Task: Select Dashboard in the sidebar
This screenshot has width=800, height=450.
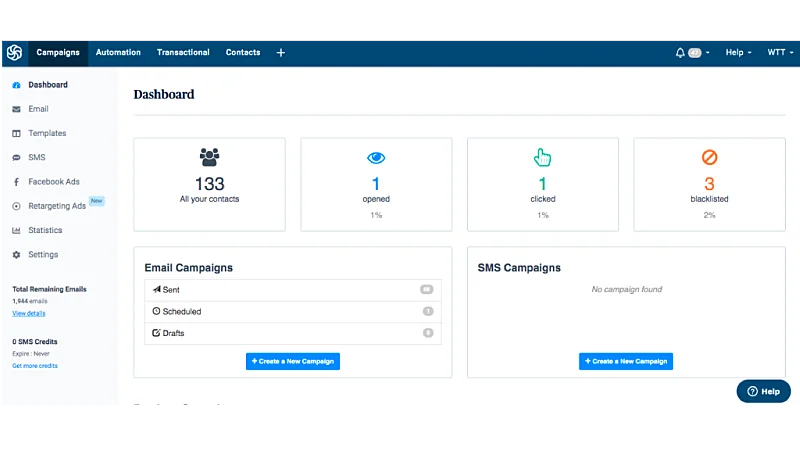Action: 48,85
